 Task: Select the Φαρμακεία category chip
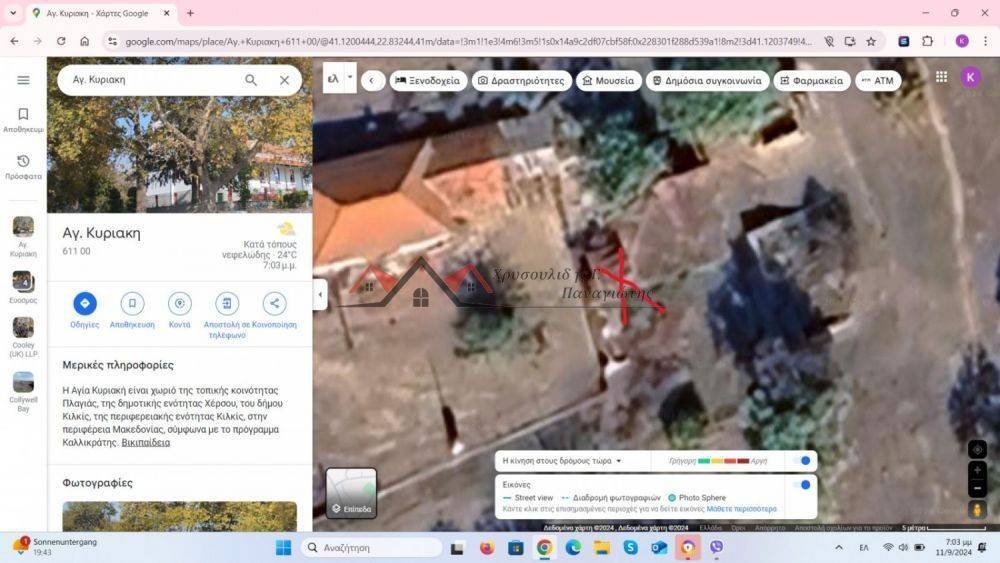tap(811, 81)
